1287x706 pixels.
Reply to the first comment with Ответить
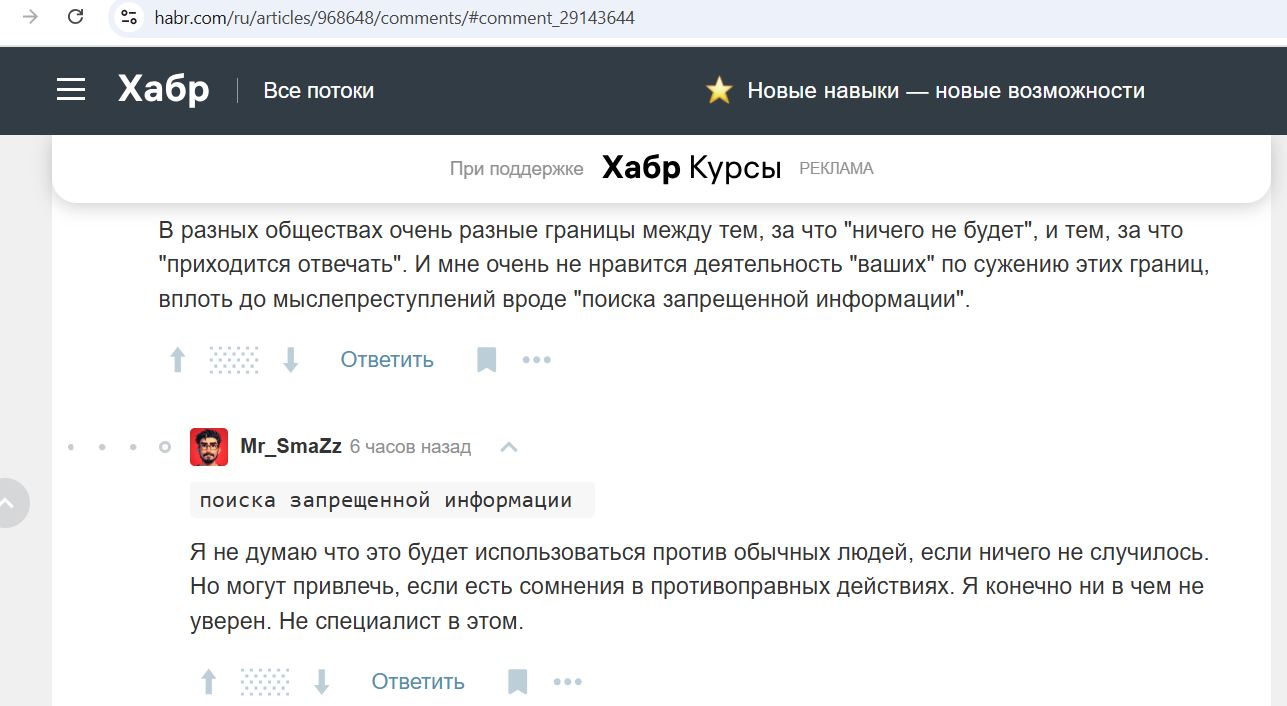click(387, 360)
